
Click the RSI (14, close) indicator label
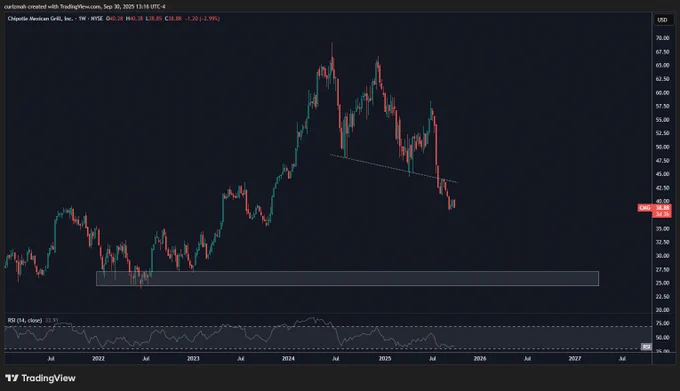(x=25, y=320)
